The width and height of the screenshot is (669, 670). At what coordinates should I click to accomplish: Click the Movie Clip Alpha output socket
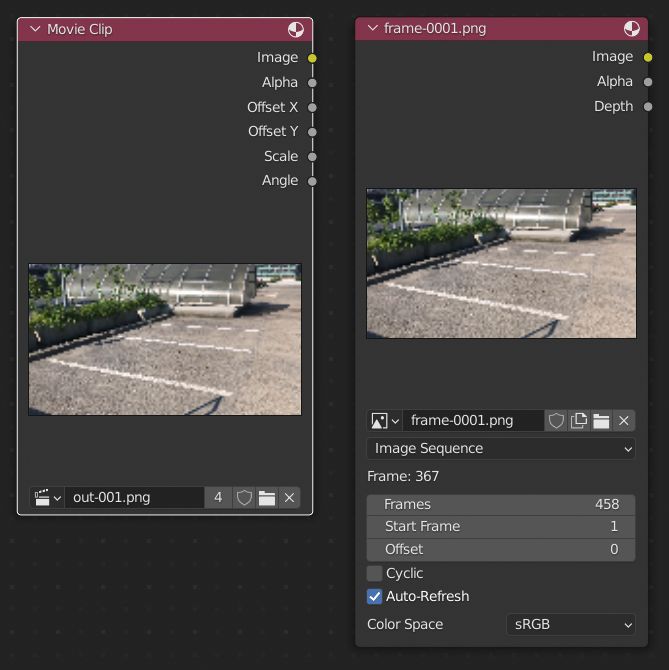tap(312, 82)
